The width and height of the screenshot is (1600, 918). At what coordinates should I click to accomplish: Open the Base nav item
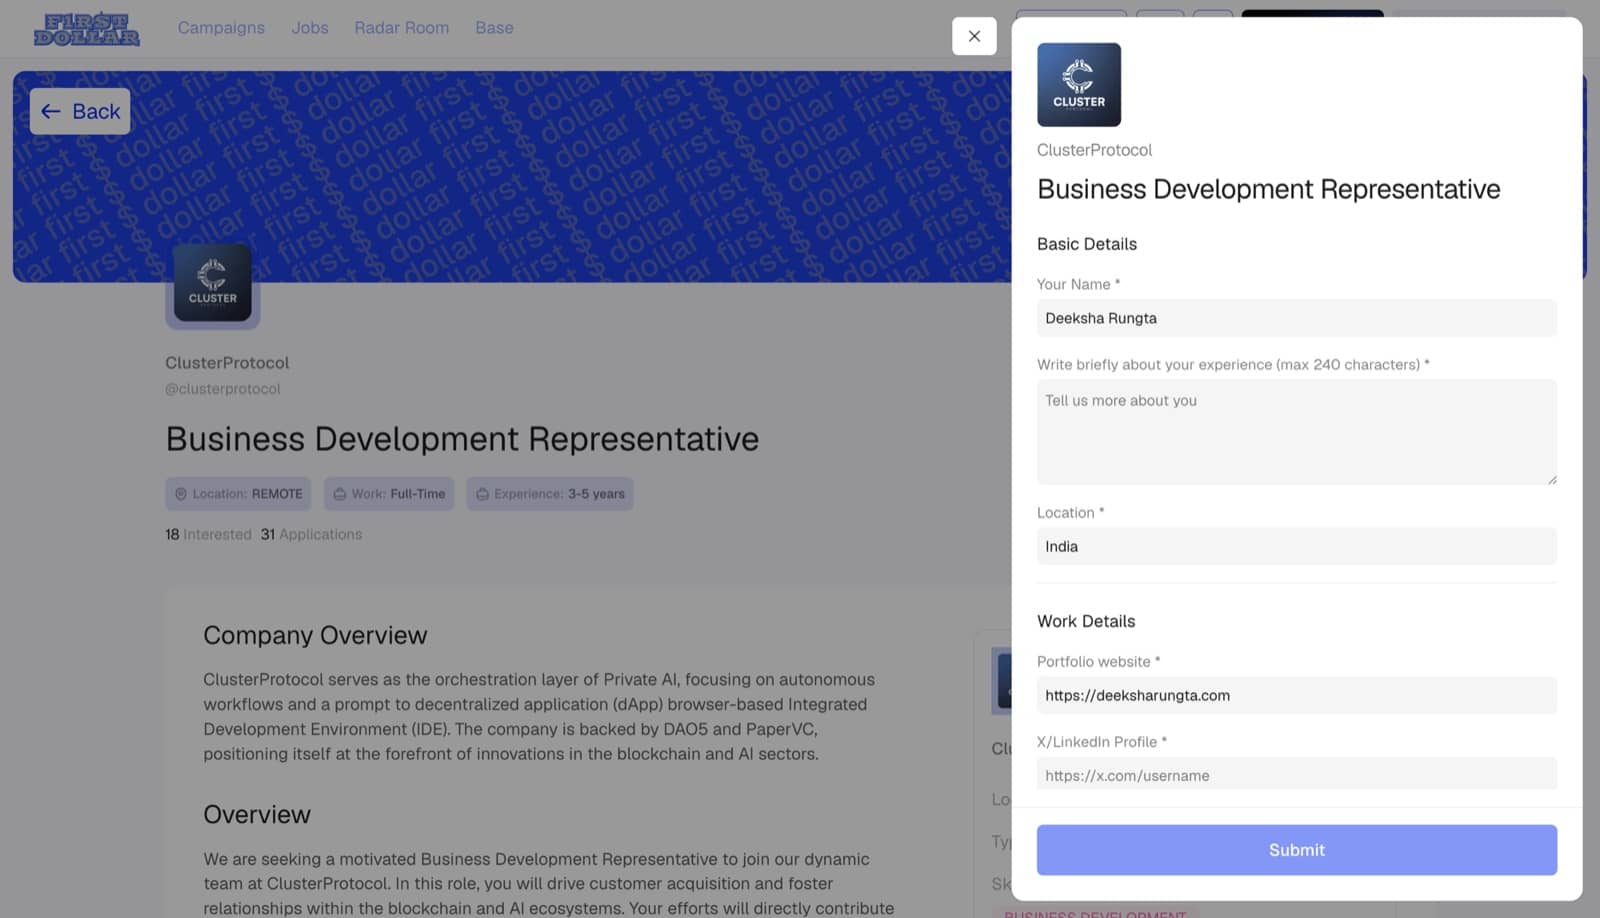point(494,28)
